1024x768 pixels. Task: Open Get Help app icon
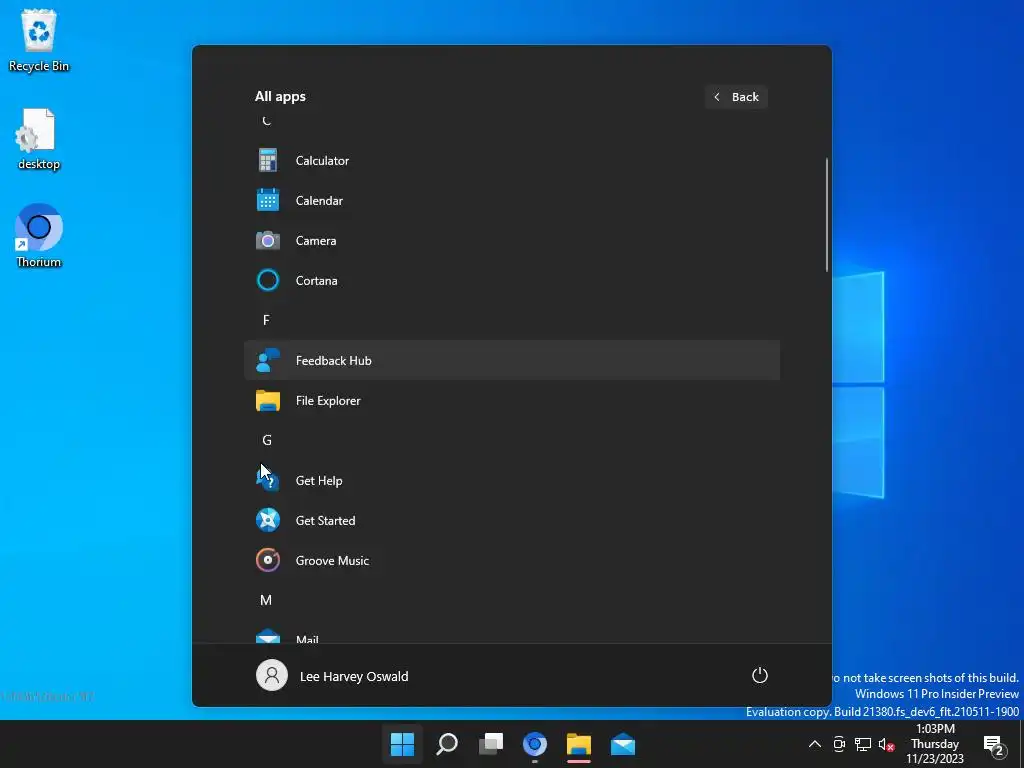tap(268, 480)
